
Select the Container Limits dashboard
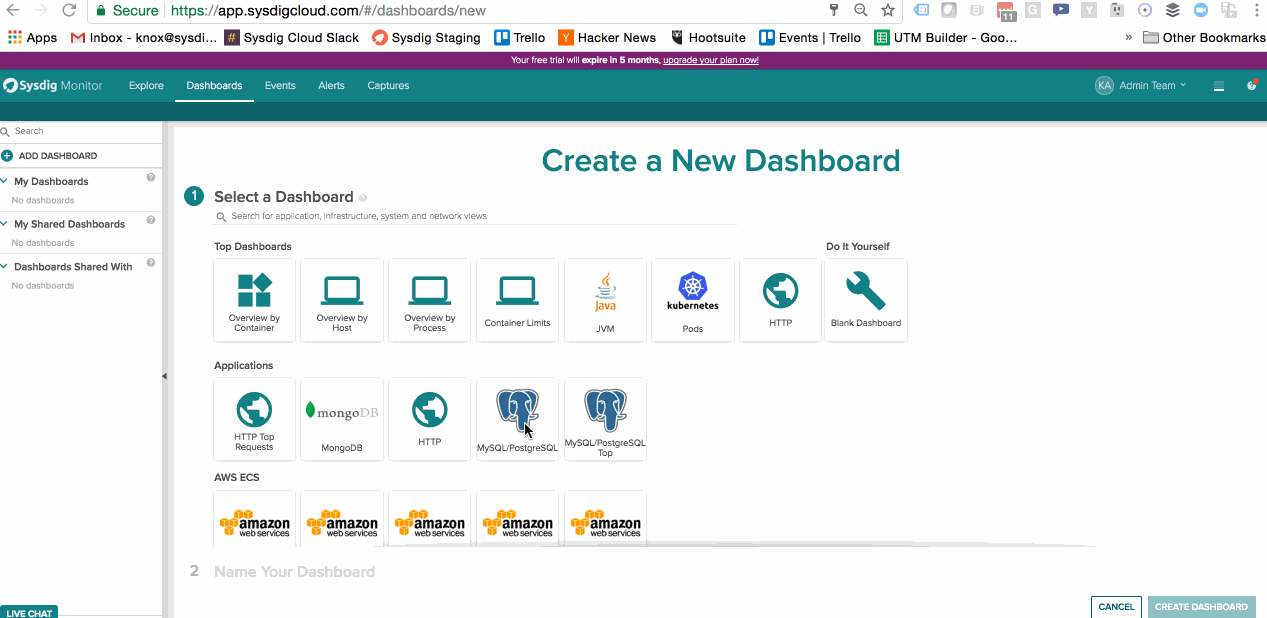(x=518, y=300)
